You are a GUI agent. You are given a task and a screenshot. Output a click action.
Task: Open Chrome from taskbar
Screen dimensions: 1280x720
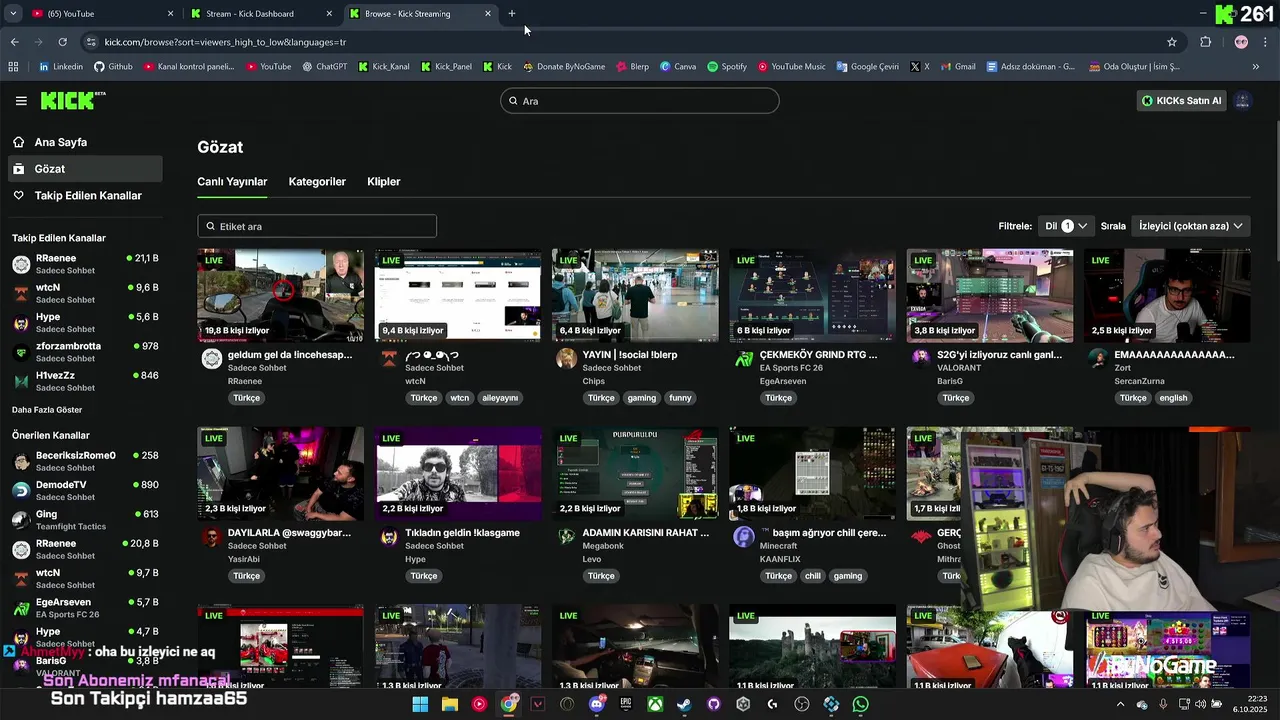tap(509, 704)
